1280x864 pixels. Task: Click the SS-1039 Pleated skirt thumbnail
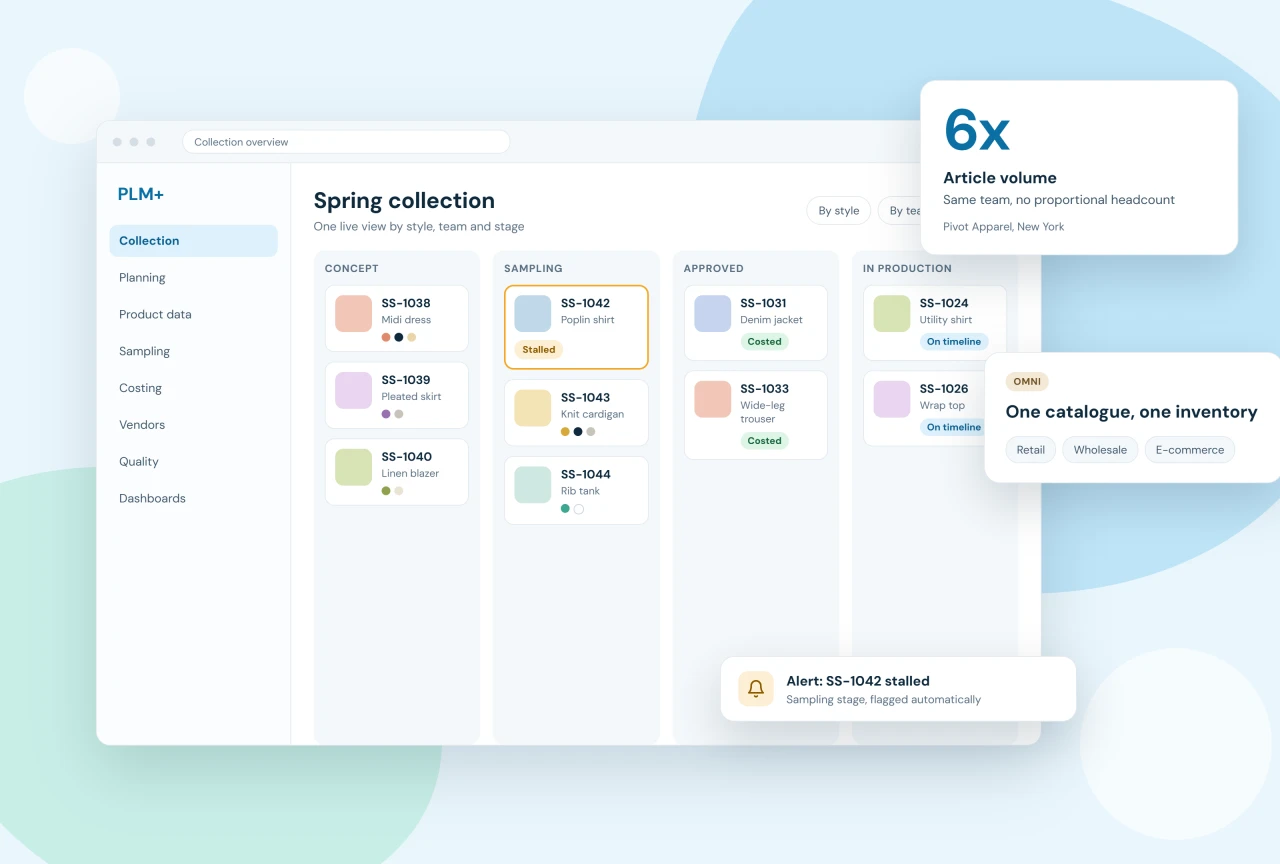[354, 390]
